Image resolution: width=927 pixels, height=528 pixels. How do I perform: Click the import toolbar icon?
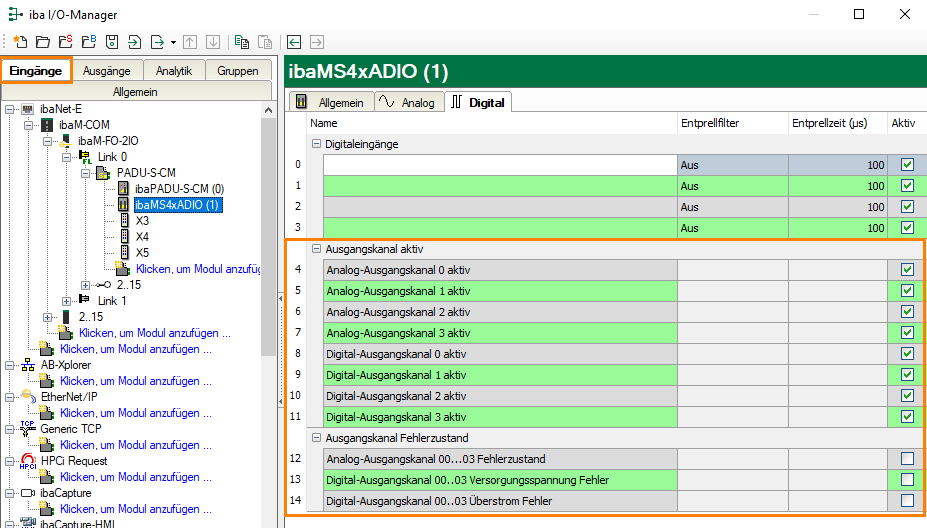click(134, 42)
